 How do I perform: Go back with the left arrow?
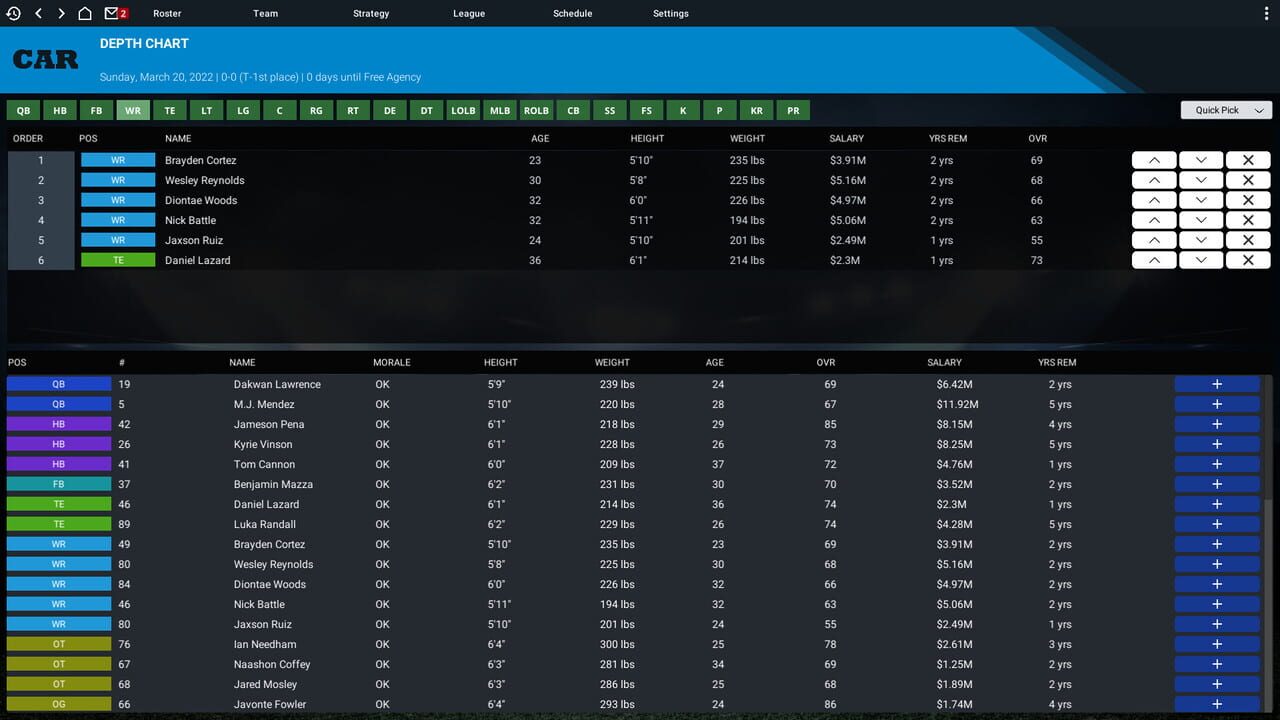(38, 14)
